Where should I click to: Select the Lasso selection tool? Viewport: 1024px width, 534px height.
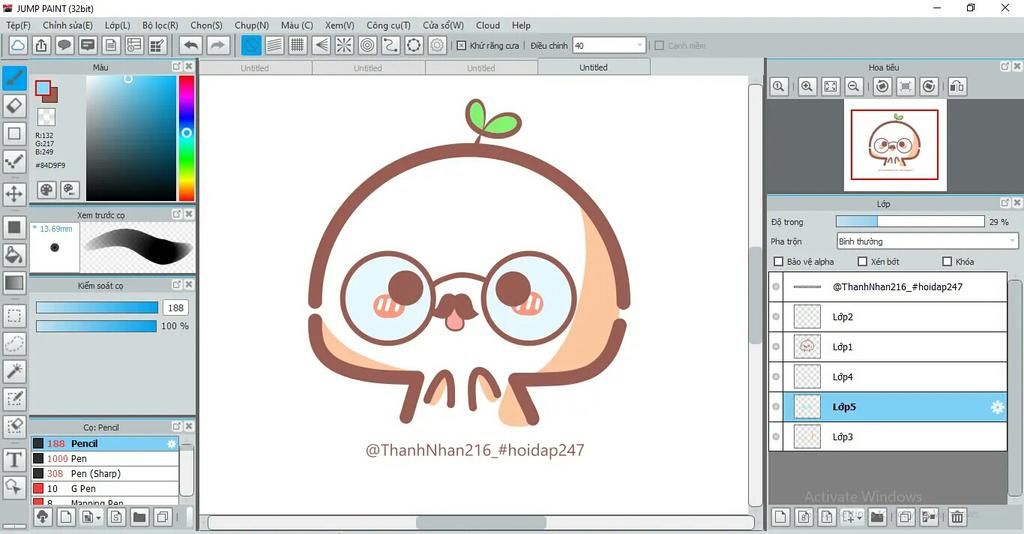click(14, 343)
